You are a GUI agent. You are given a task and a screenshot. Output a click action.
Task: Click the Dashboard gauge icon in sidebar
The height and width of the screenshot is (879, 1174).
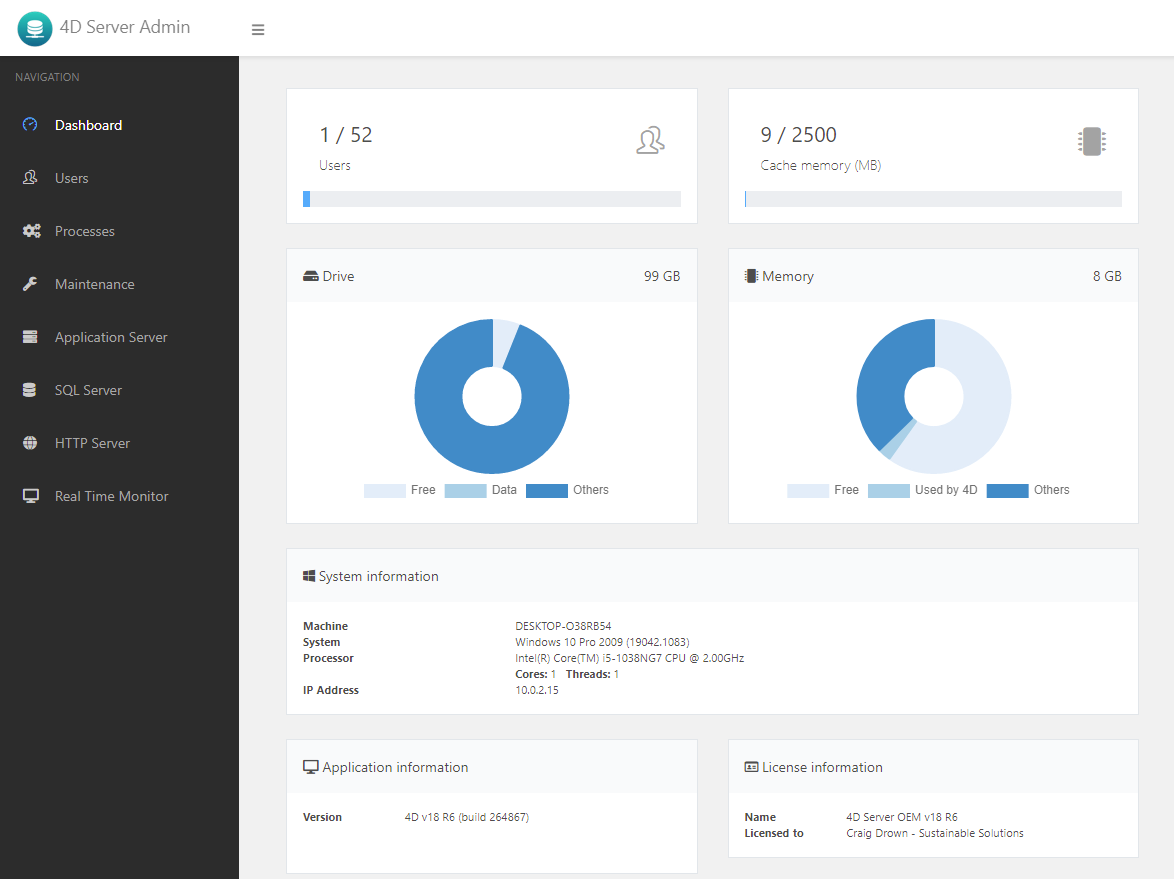30,125
